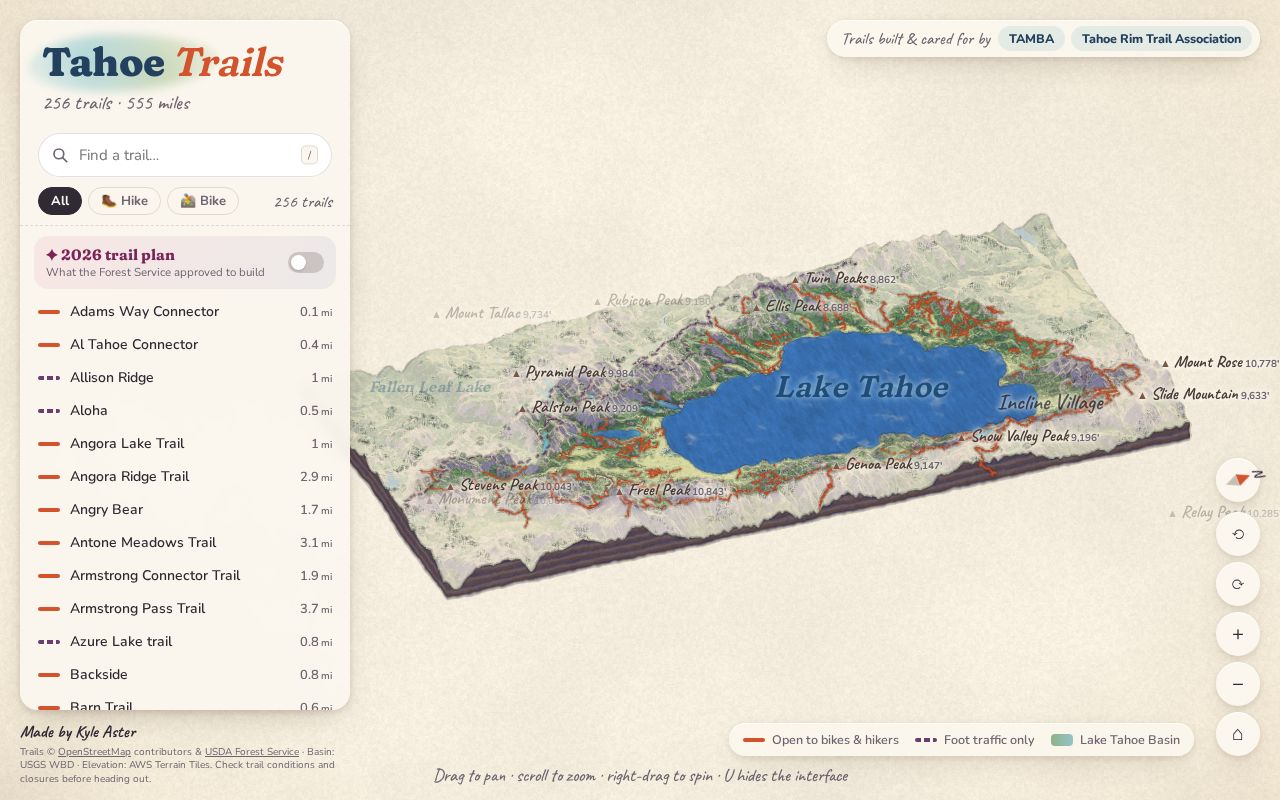This screenshot has height=800, width=1280.
Task: Open the OpenStreetMap attribution link
Action: coord(94,752)
